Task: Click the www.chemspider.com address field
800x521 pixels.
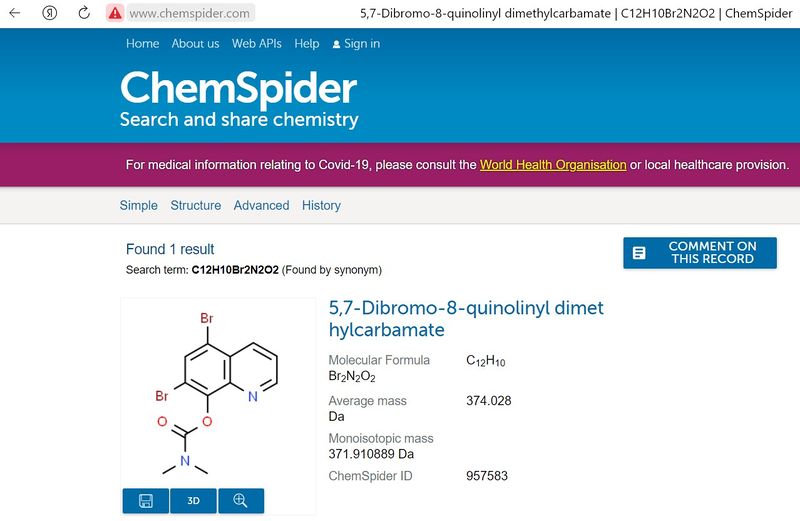Action: tap(191, 13)
